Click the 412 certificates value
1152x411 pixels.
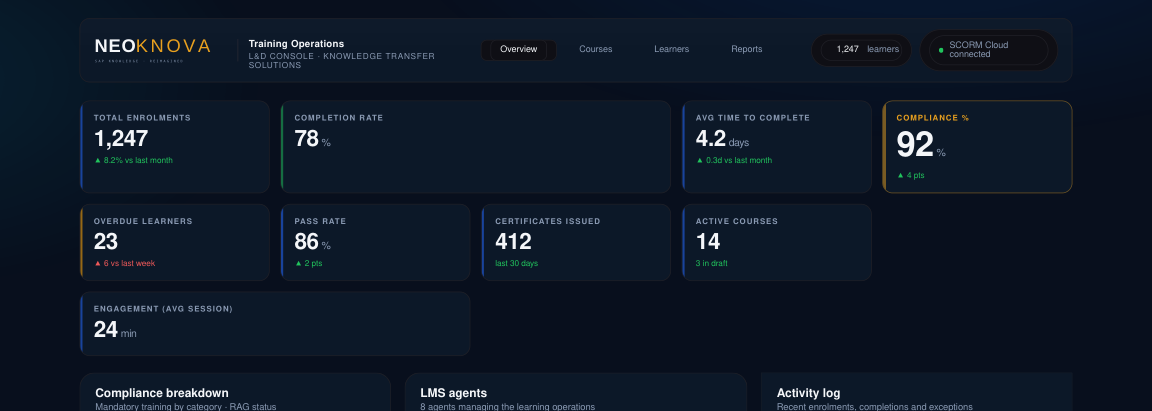pos(514,241)
